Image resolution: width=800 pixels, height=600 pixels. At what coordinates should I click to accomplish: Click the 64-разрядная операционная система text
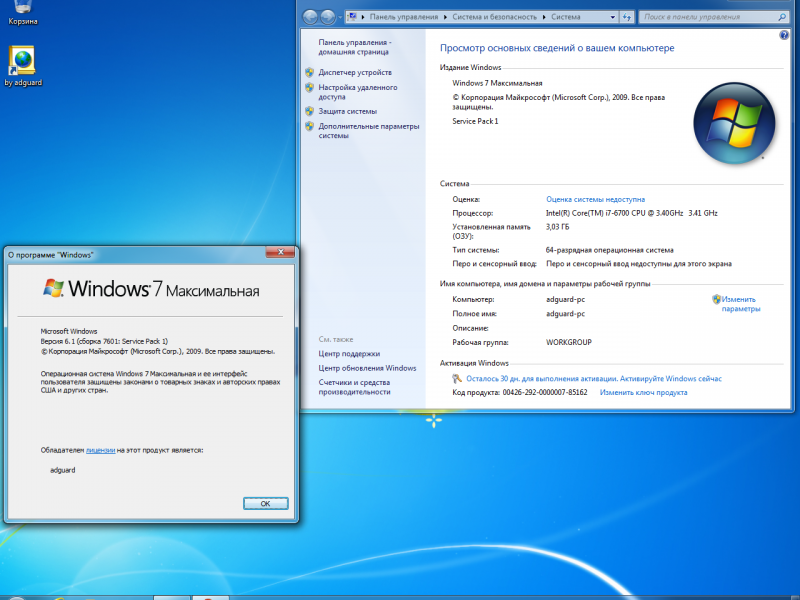[x=609, y=250]
